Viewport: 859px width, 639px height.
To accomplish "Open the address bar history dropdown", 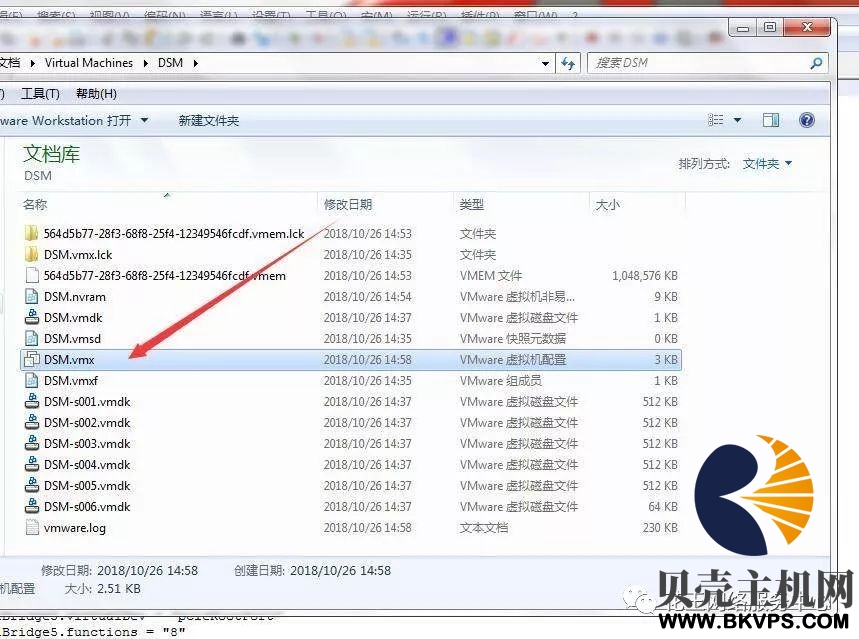I will [545, 64].
